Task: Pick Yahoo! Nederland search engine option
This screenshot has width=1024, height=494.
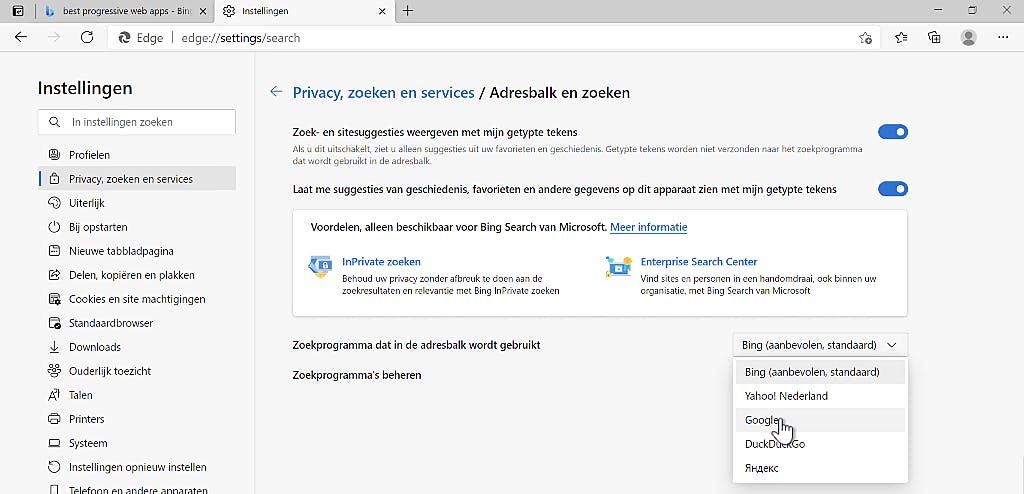Action: [786, 396]
